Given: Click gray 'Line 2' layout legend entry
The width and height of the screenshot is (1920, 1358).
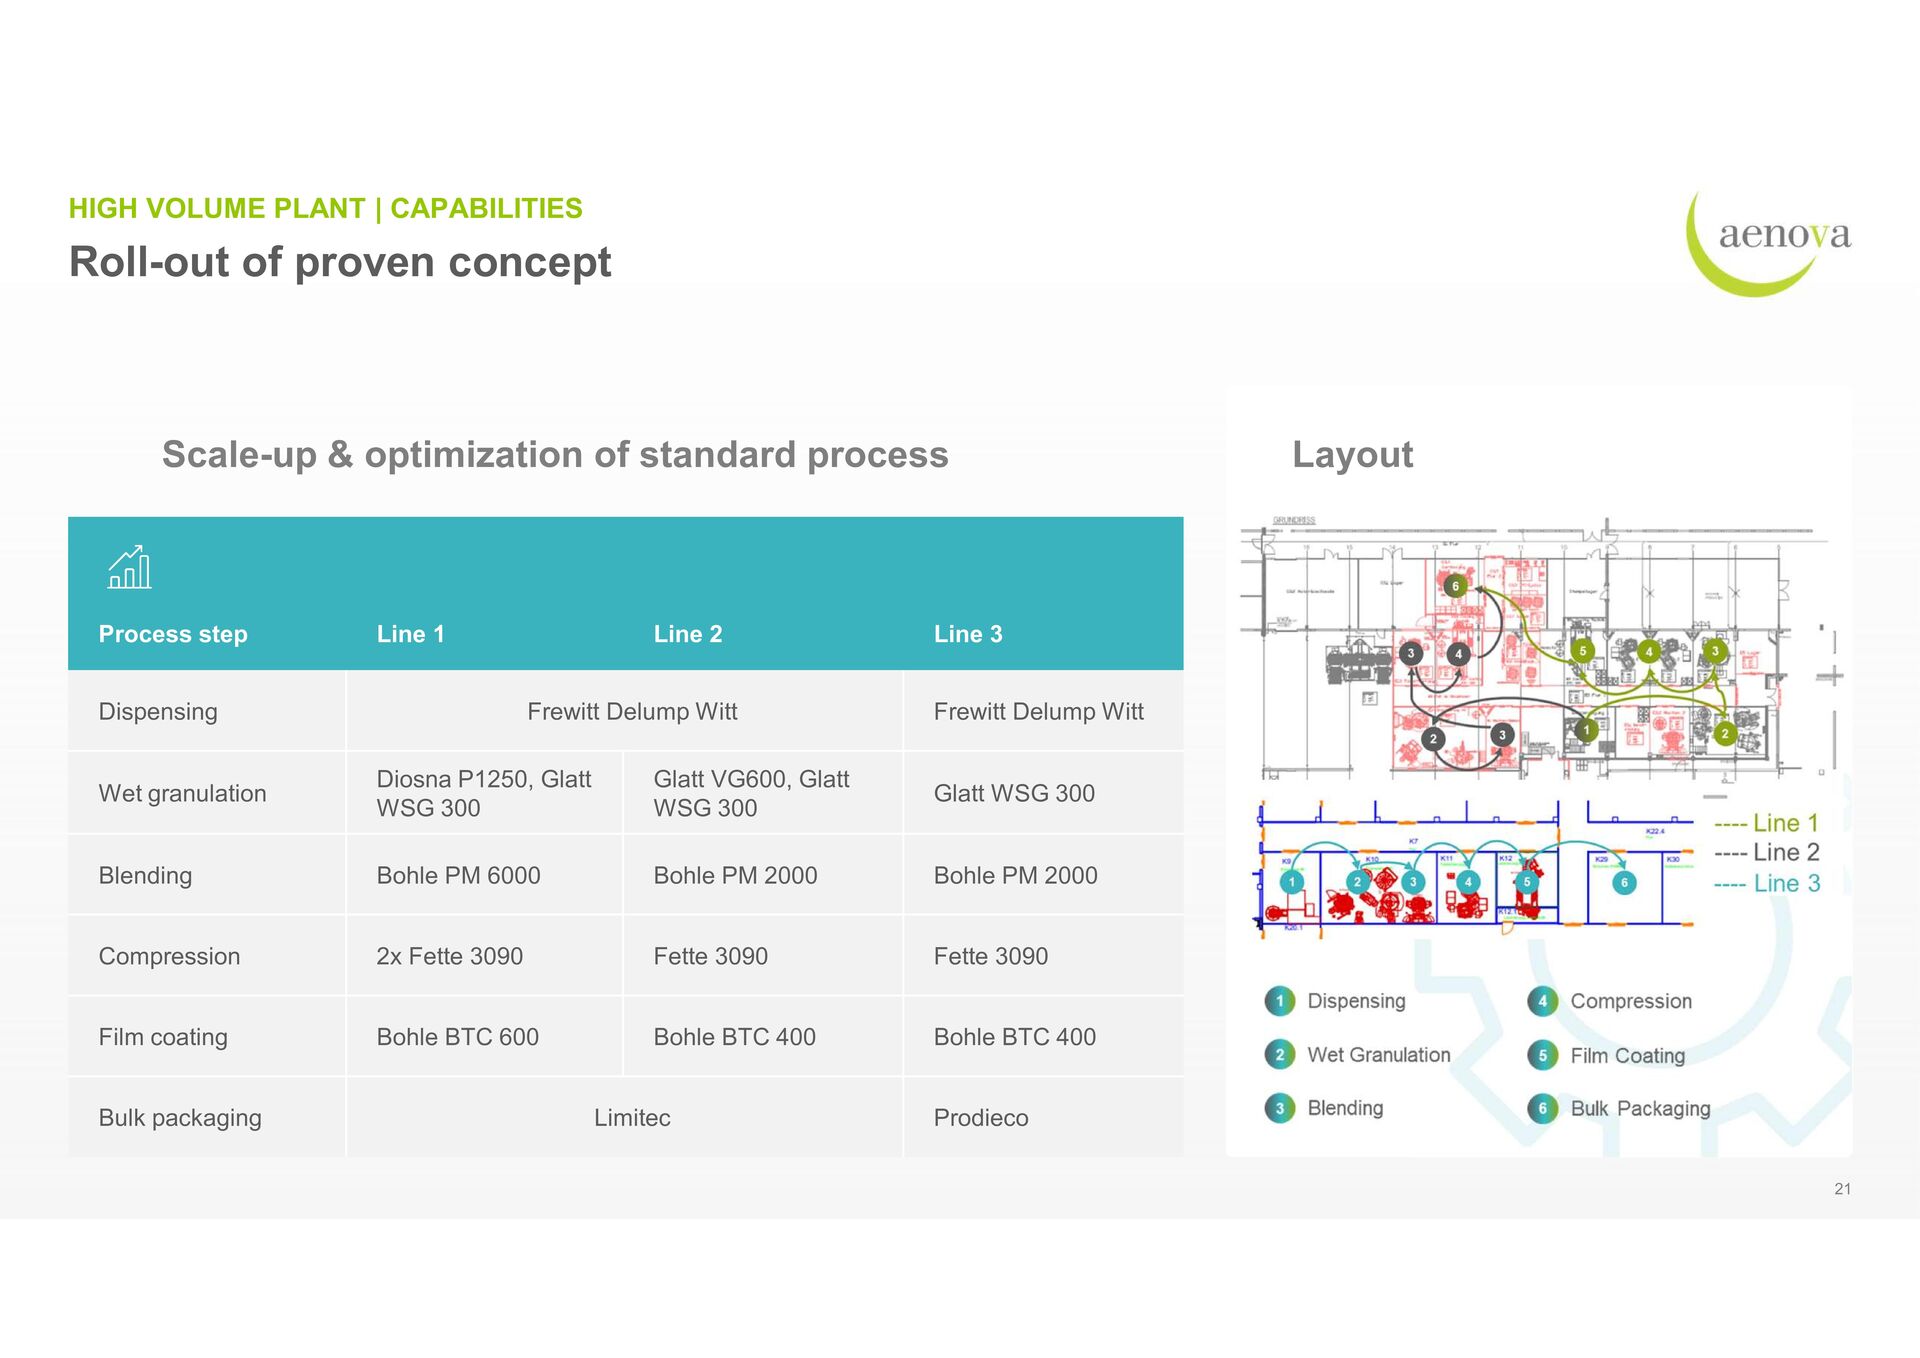Looking at the screenshot, I should 1766,853.
